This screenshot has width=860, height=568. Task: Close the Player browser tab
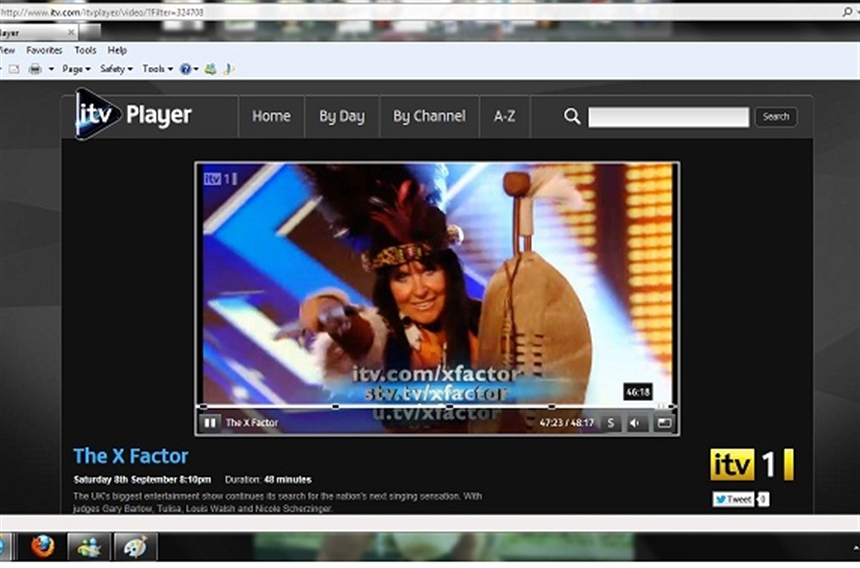(x=71, y=32)
